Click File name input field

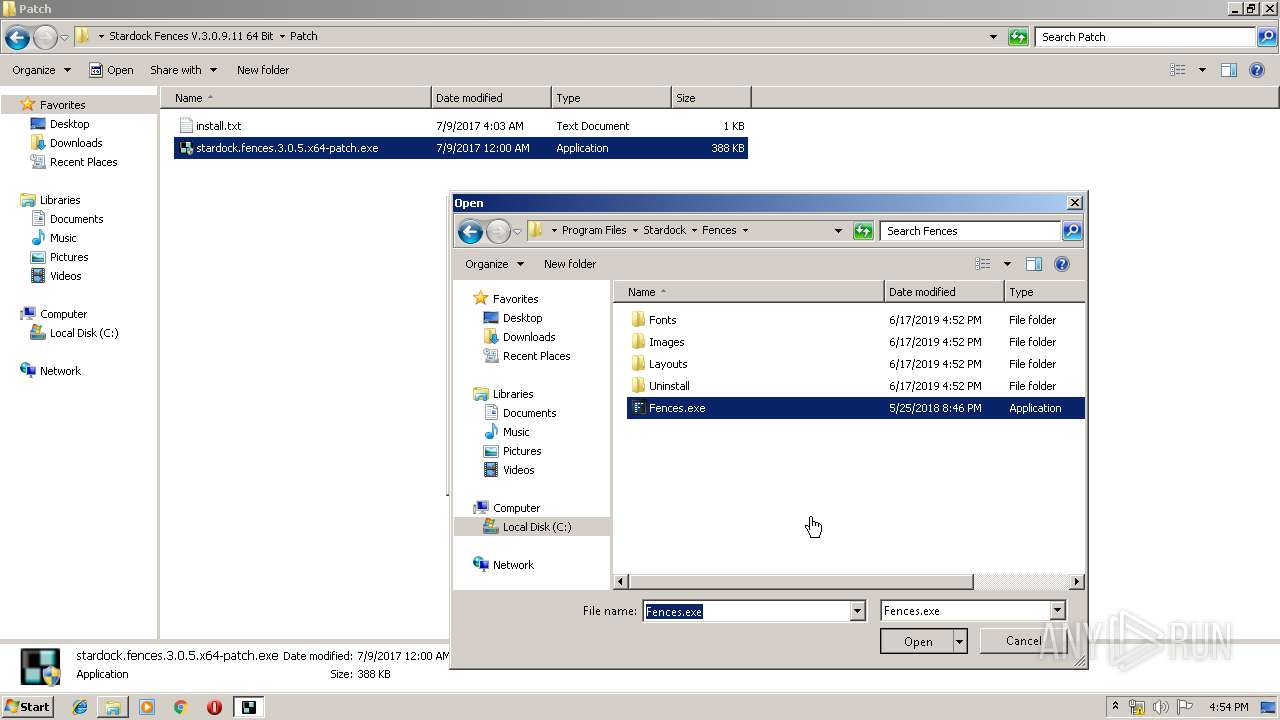tap(746, 611)
